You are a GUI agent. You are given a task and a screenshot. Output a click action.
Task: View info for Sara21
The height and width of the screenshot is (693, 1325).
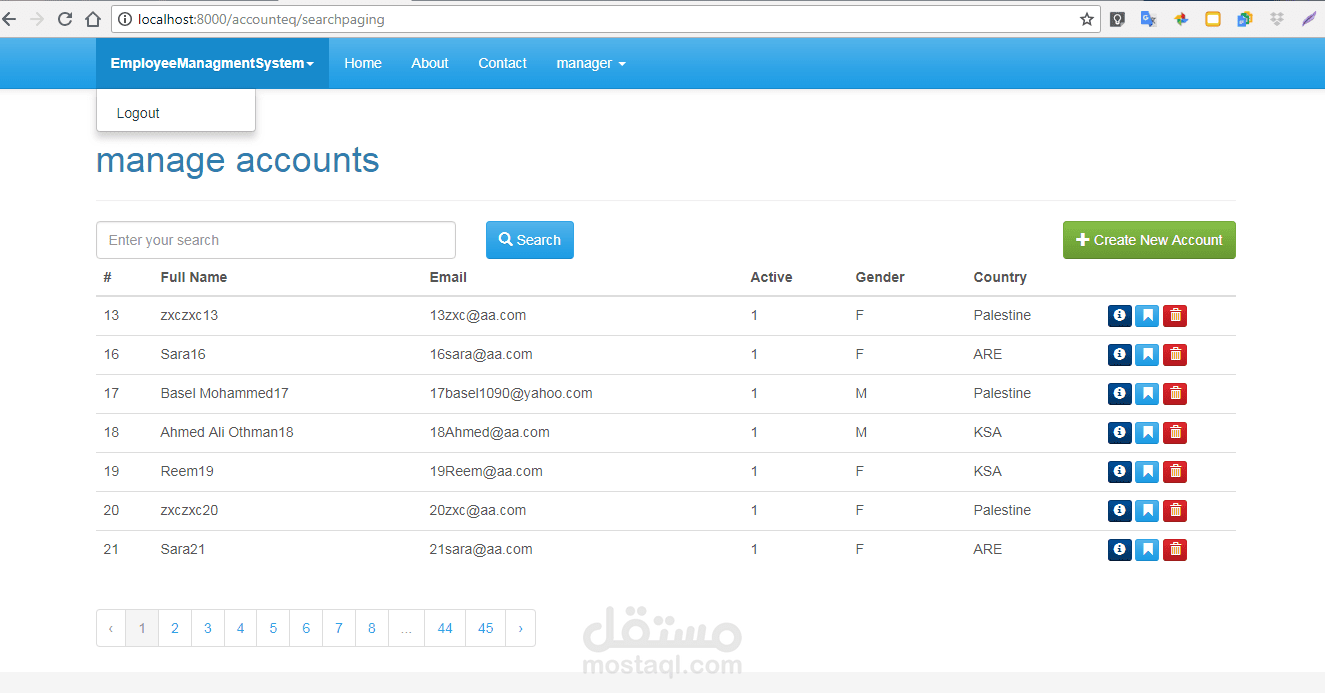(x=1120, y=550)
